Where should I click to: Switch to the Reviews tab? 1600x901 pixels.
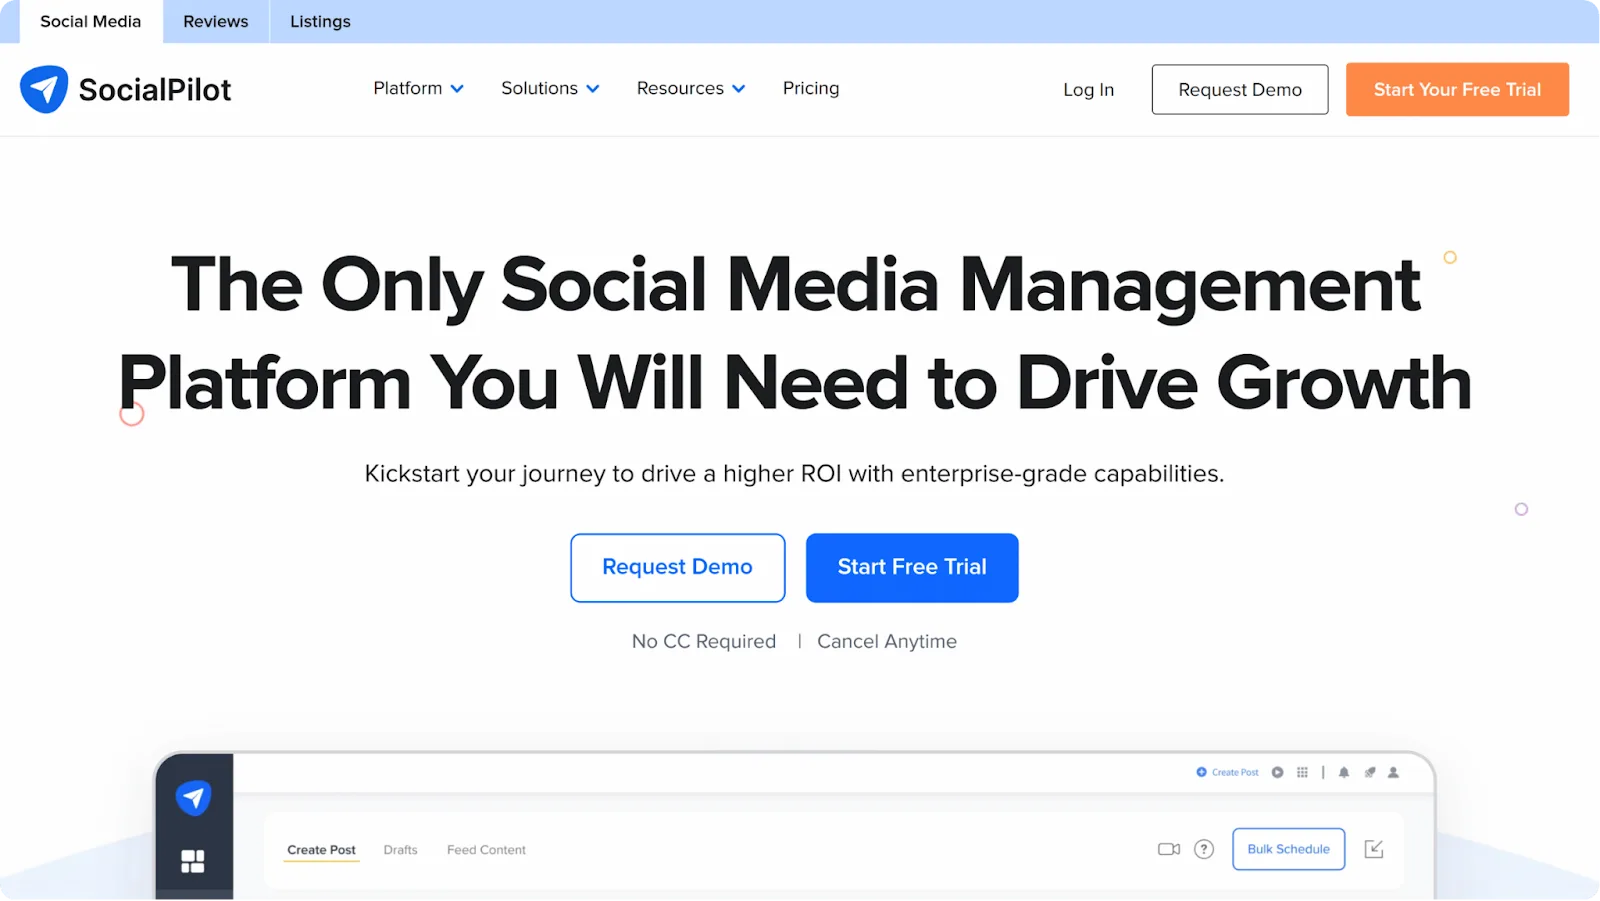[215, 21]
